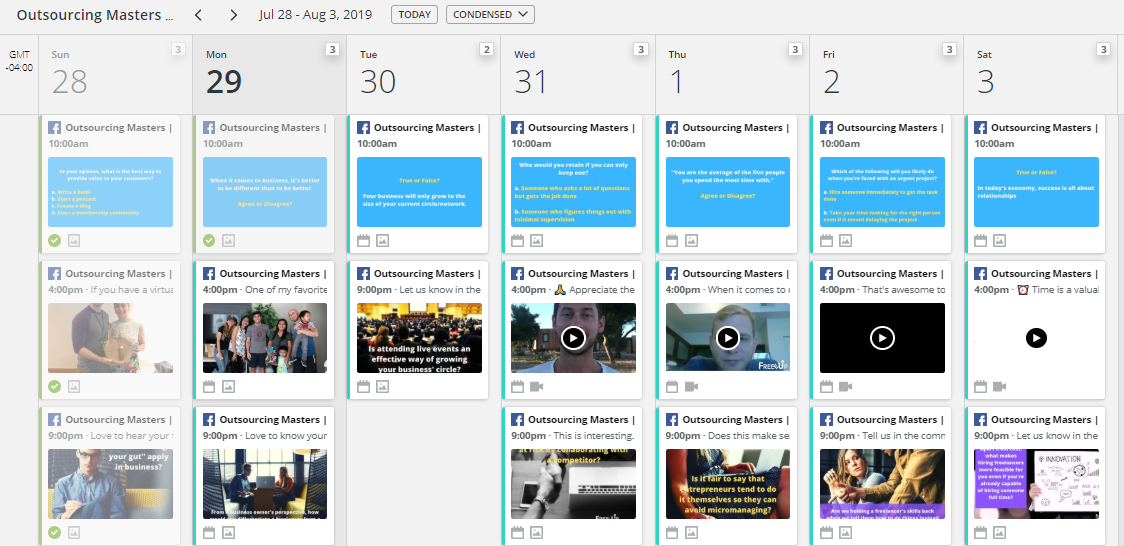
Task: Click the Thursday post count badge
Action: (795, 49)
